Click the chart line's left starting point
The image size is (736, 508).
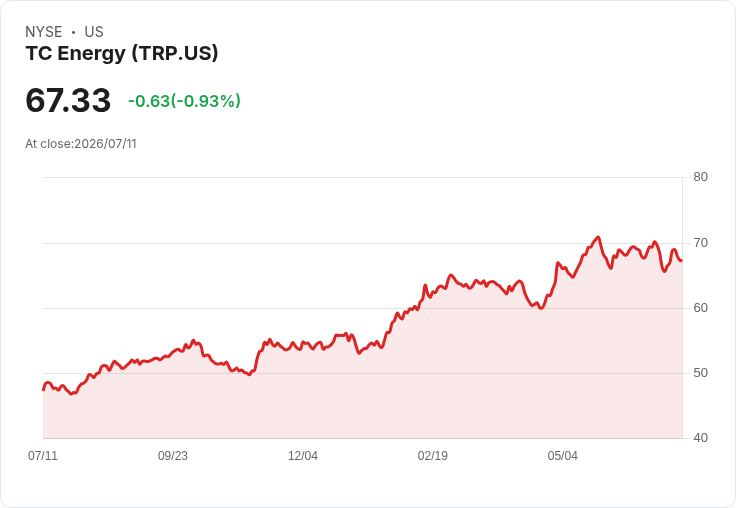[43, 390]
